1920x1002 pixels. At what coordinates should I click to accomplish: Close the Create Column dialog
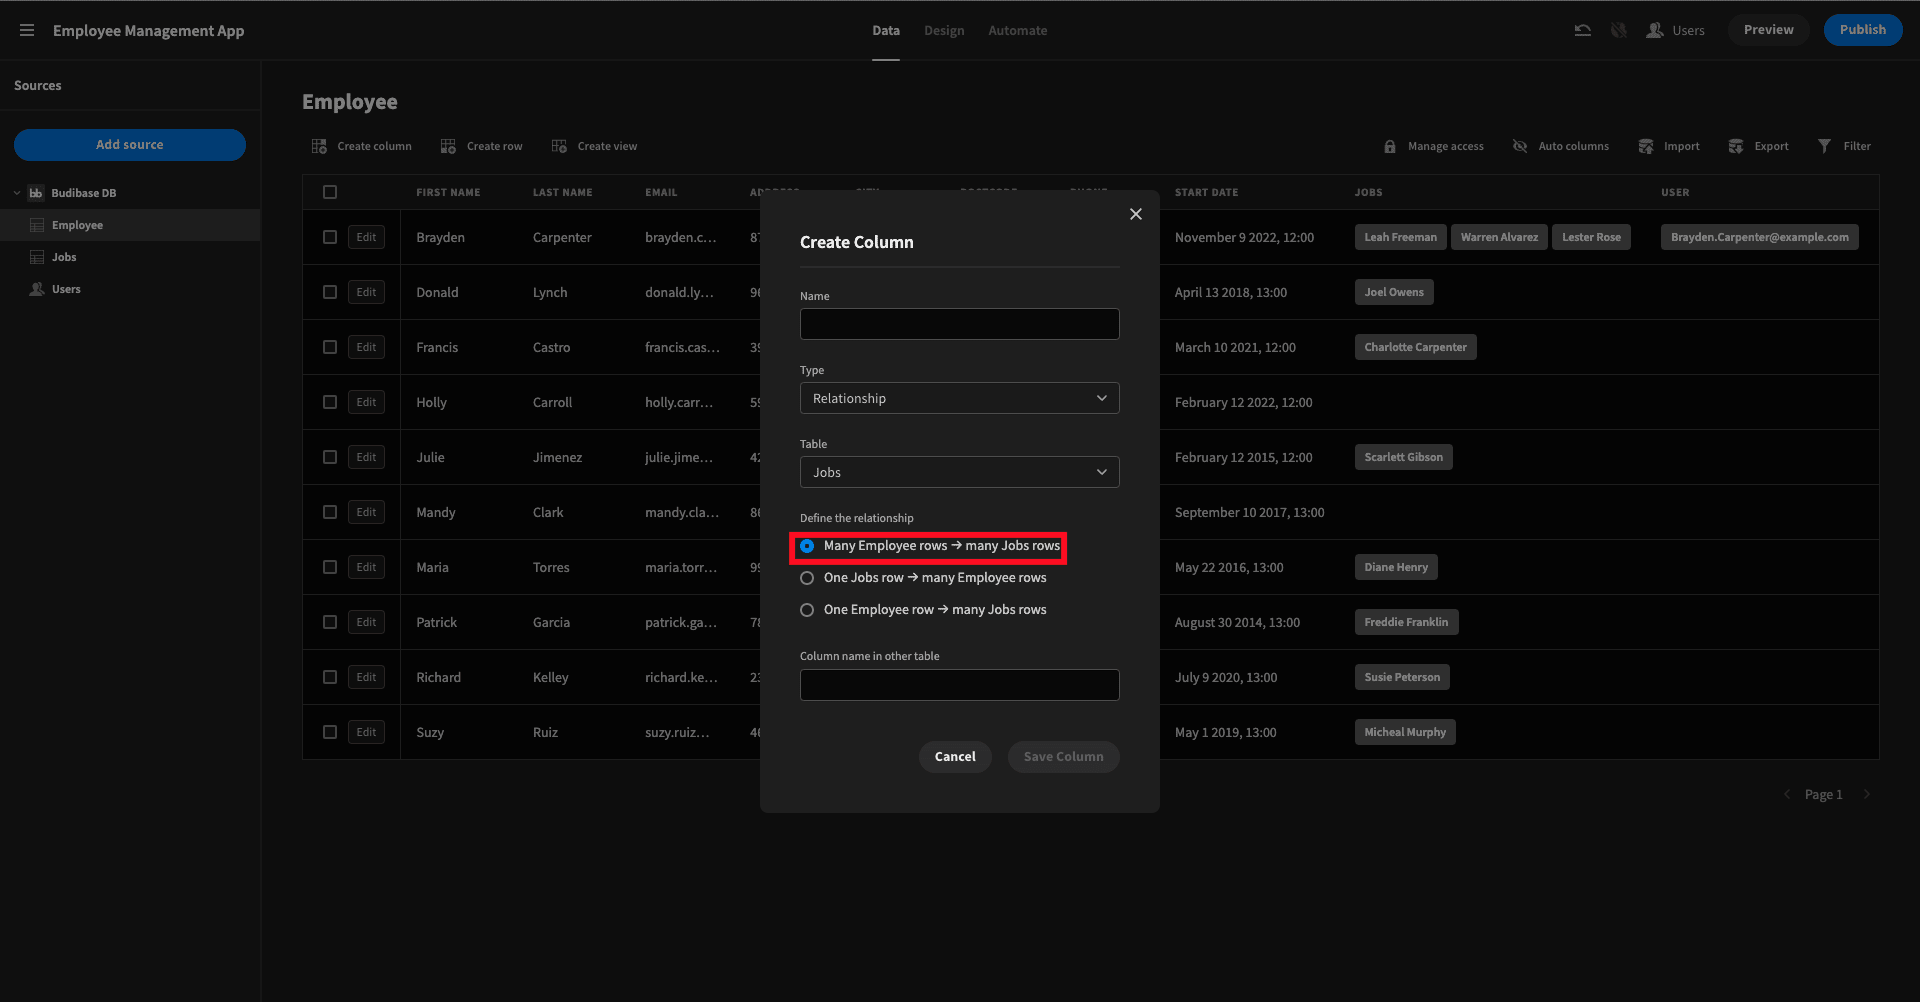click(x=1136, y=214)
